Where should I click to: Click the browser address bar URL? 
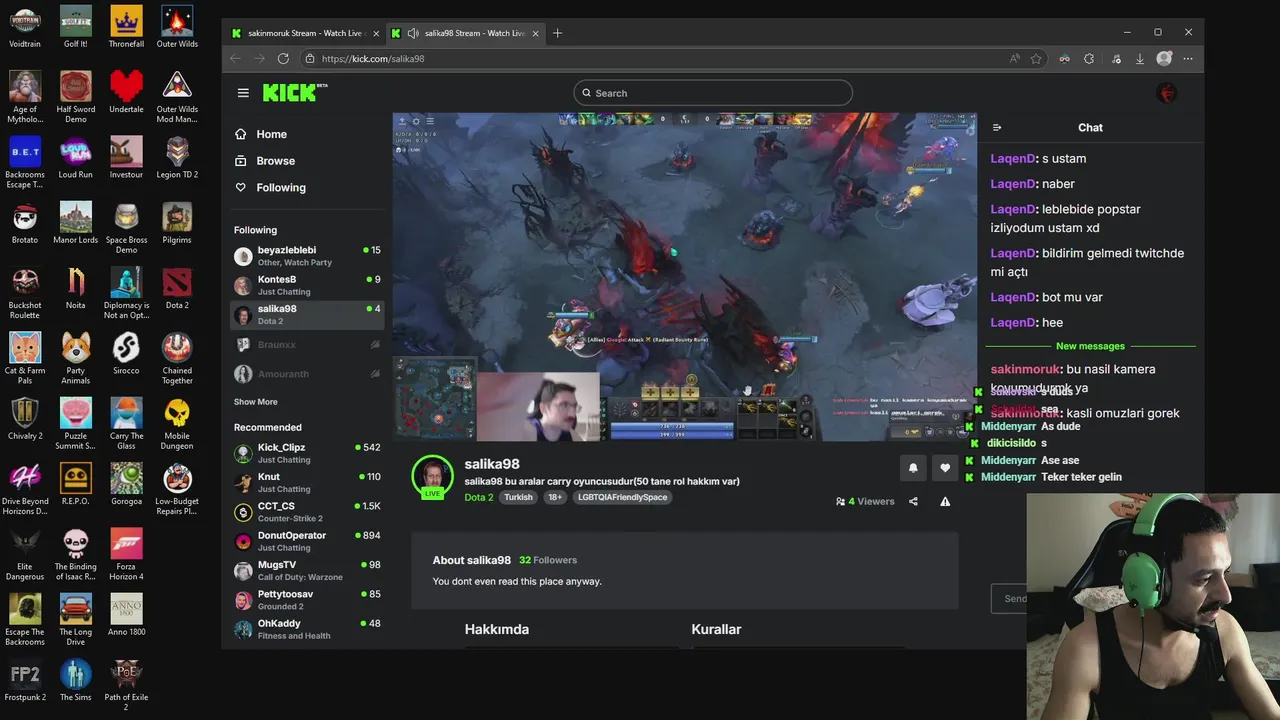click(373, 59)
